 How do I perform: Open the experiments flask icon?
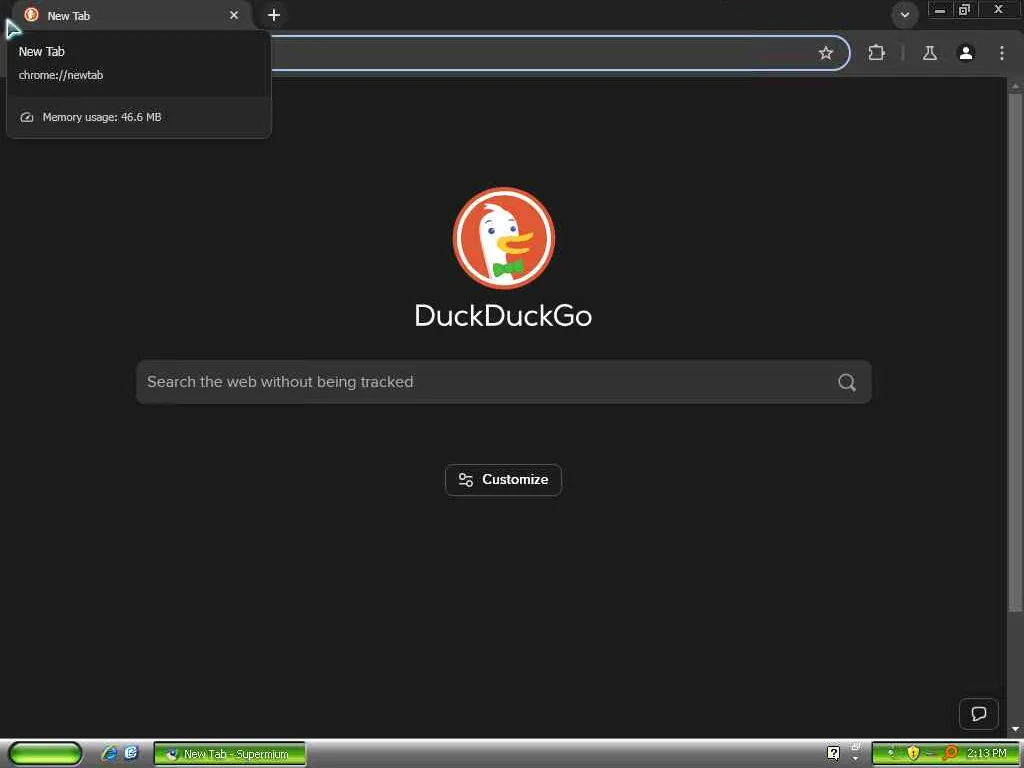(x=929, y=53)
